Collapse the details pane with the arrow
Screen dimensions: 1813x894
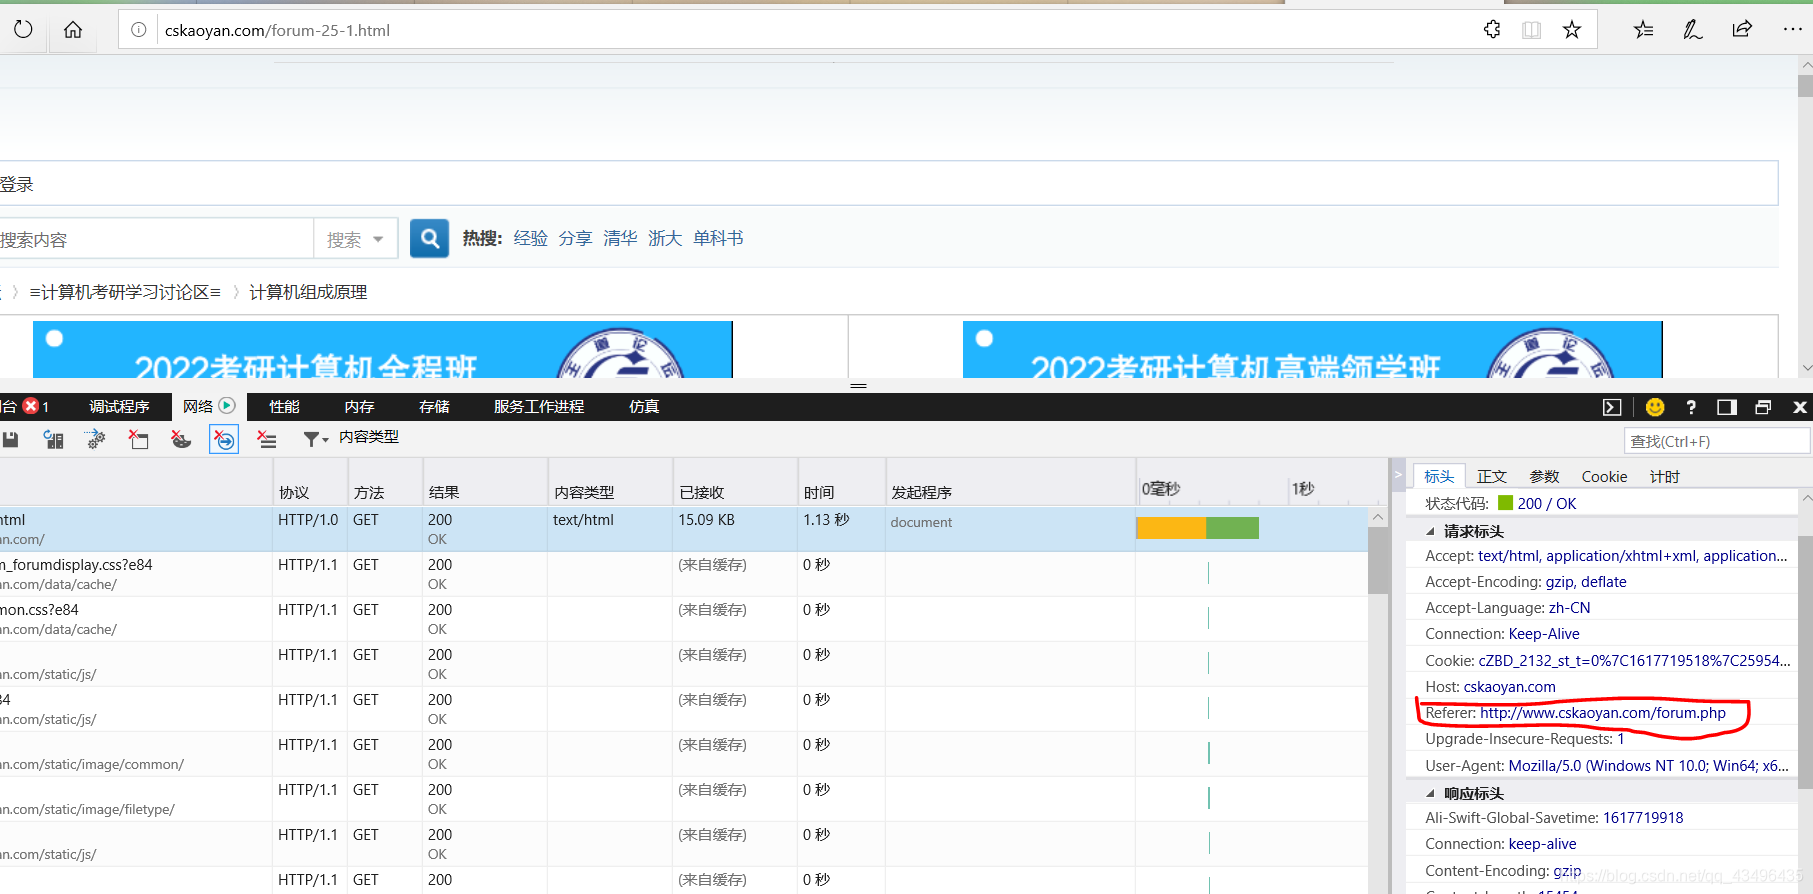1398,475
